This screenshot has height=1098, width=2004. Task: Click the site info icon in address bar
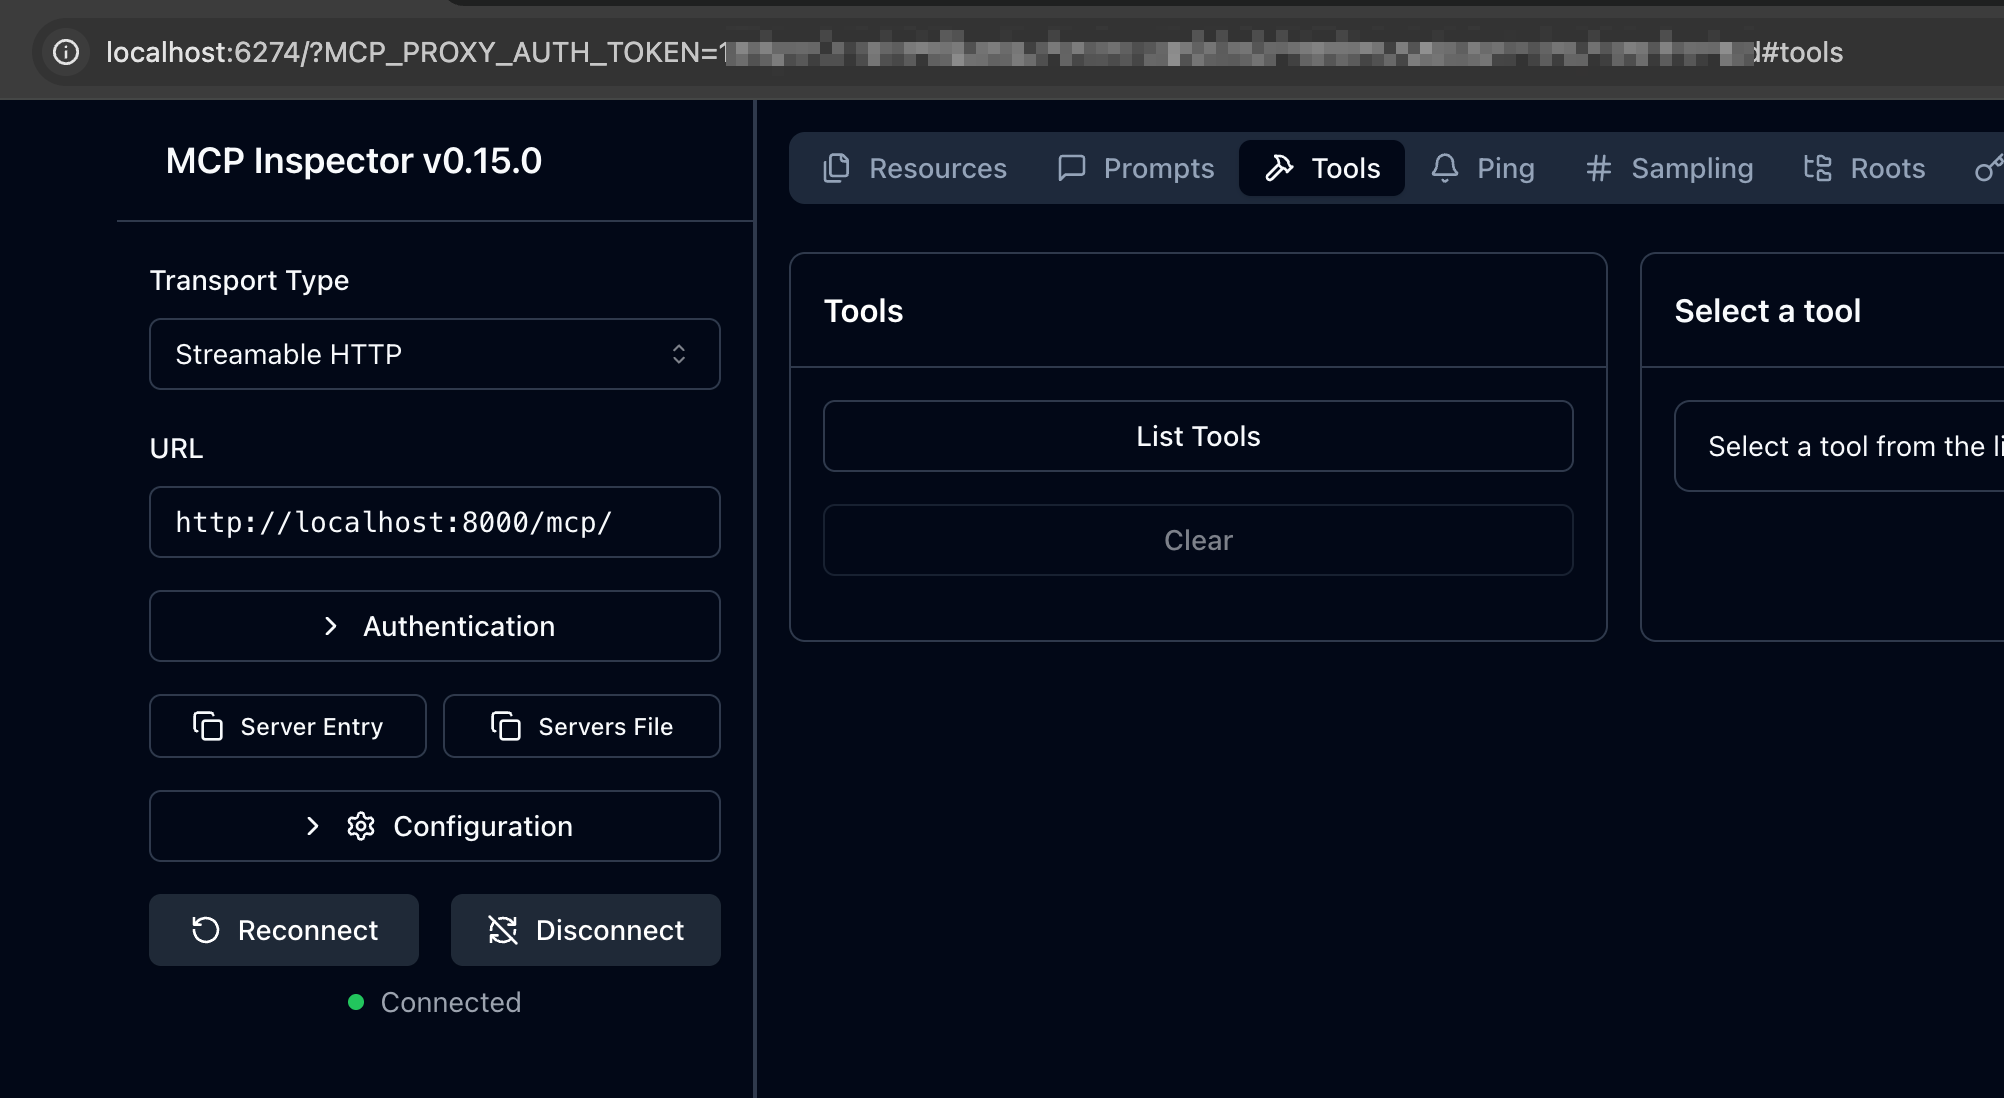pos(66,52)
